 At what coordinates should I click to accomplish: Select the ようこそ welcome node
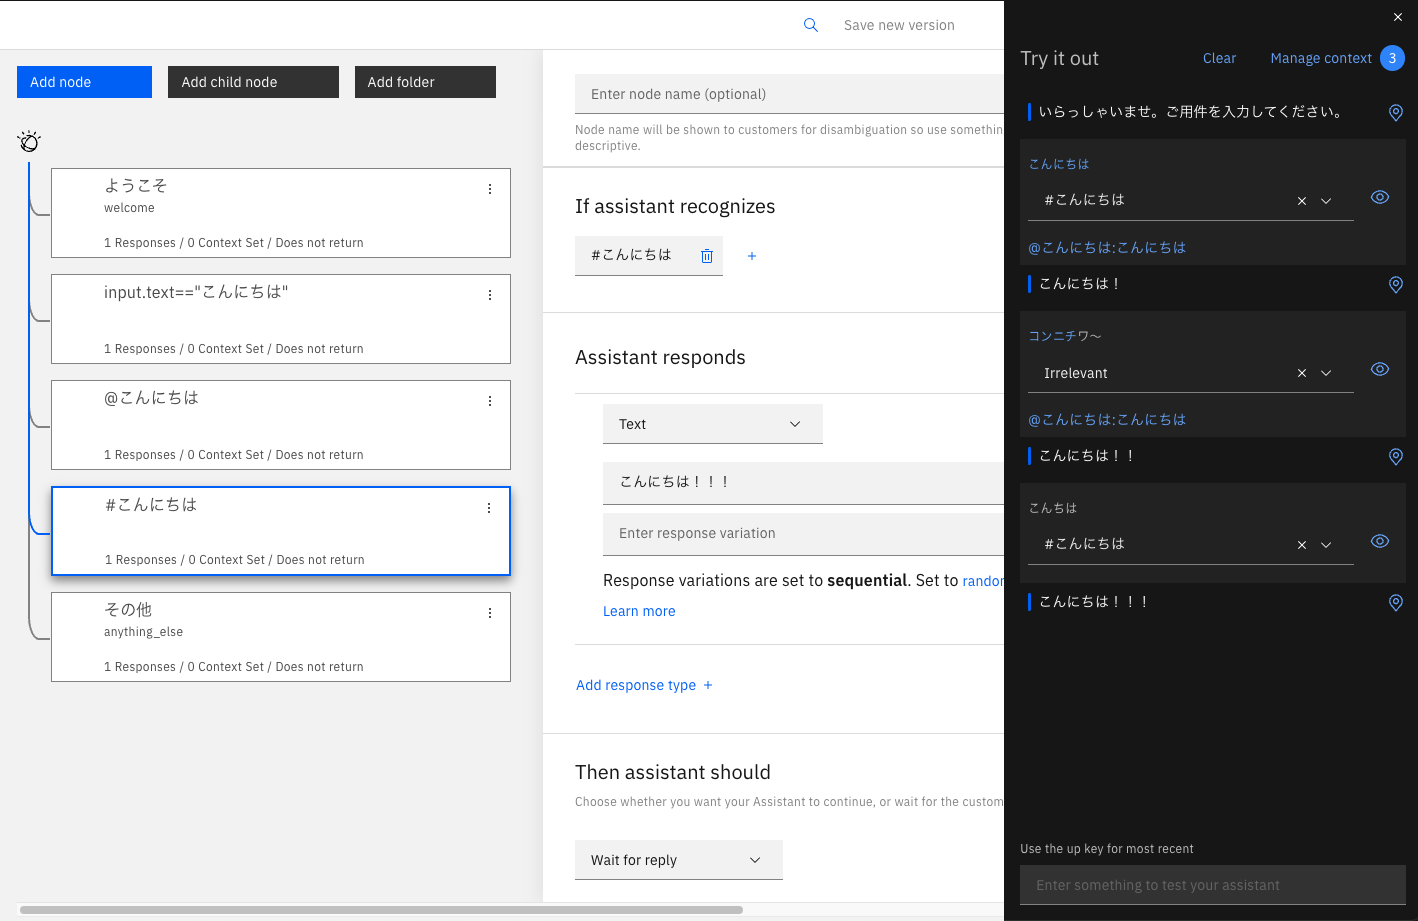[281, 213]
